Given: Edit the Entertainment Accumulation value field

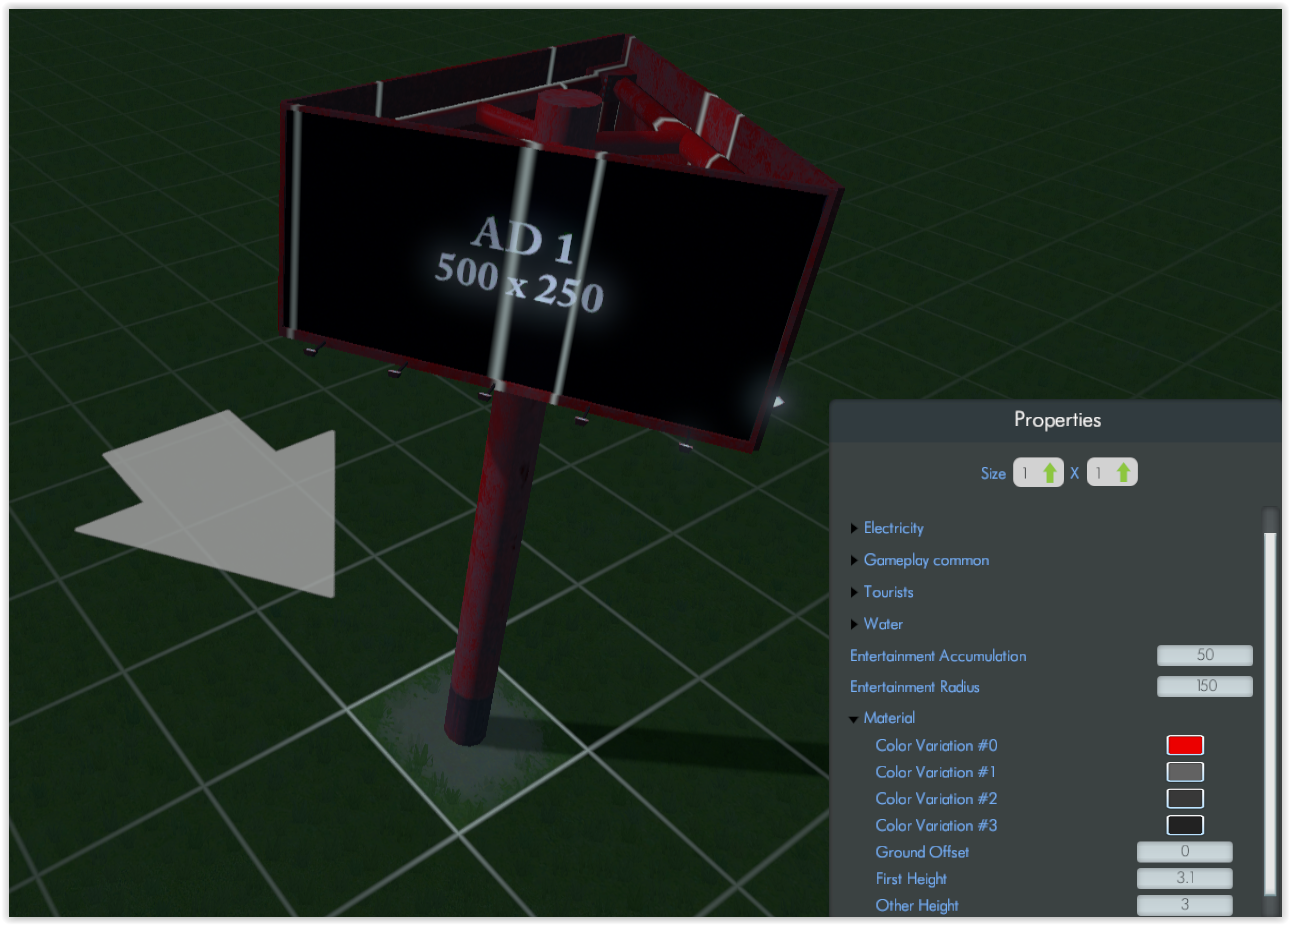Looking at the screenshot, I should [x=1204, y=655].
